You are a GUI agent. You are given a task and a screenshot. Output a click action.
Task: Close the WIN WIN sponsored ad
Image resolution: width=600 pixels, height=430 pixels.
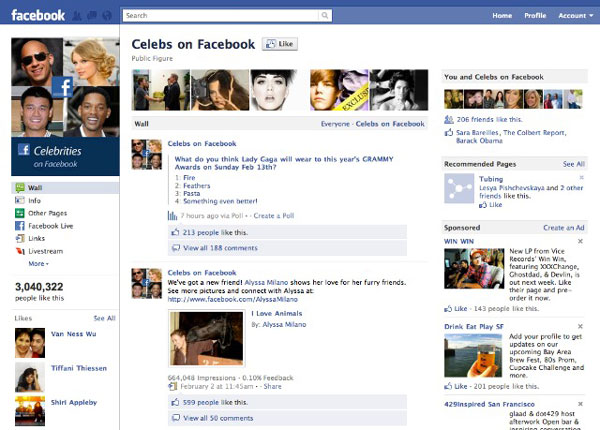(x=580, y=241)
